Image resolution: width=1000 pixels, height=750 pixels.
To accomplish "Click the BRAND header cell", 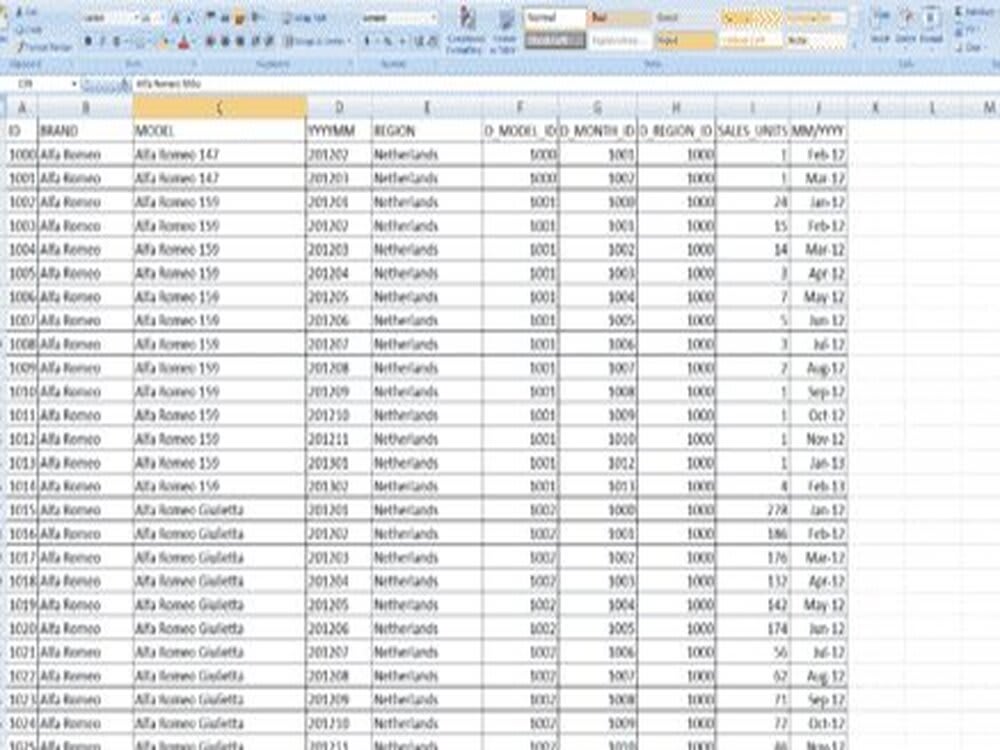I will pos(85,131).
